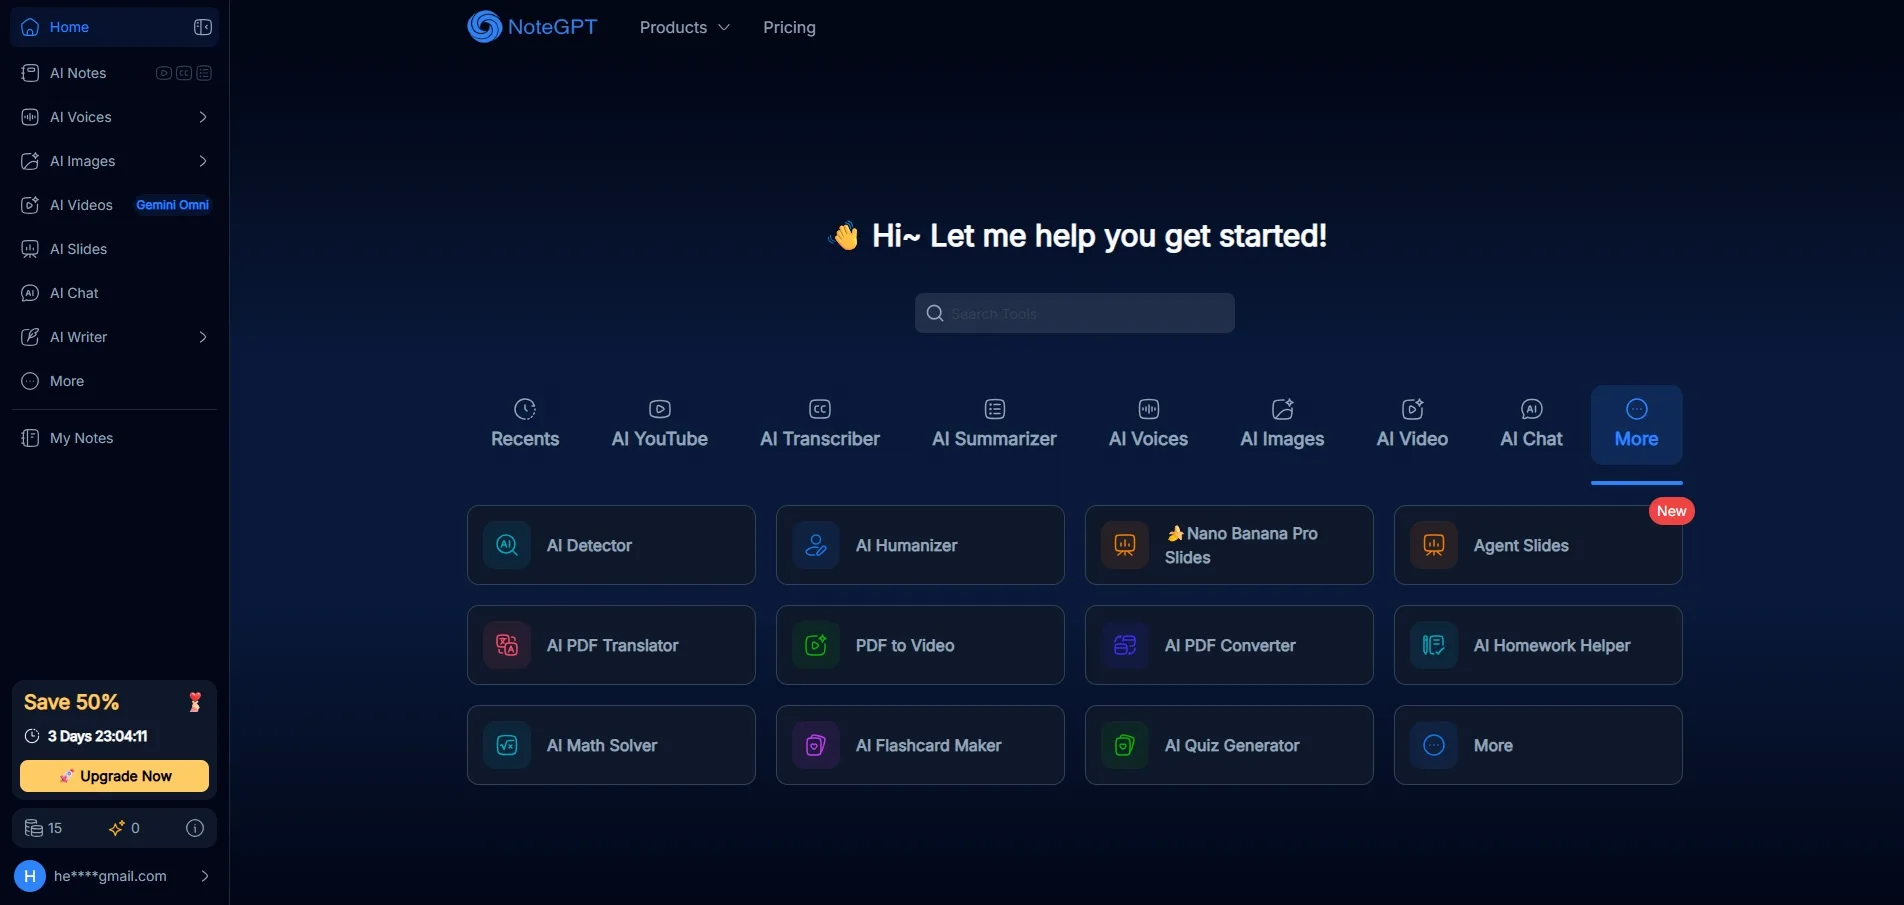Switch to the AI Images tab
1904x905 pixels.
[1282, 424]
